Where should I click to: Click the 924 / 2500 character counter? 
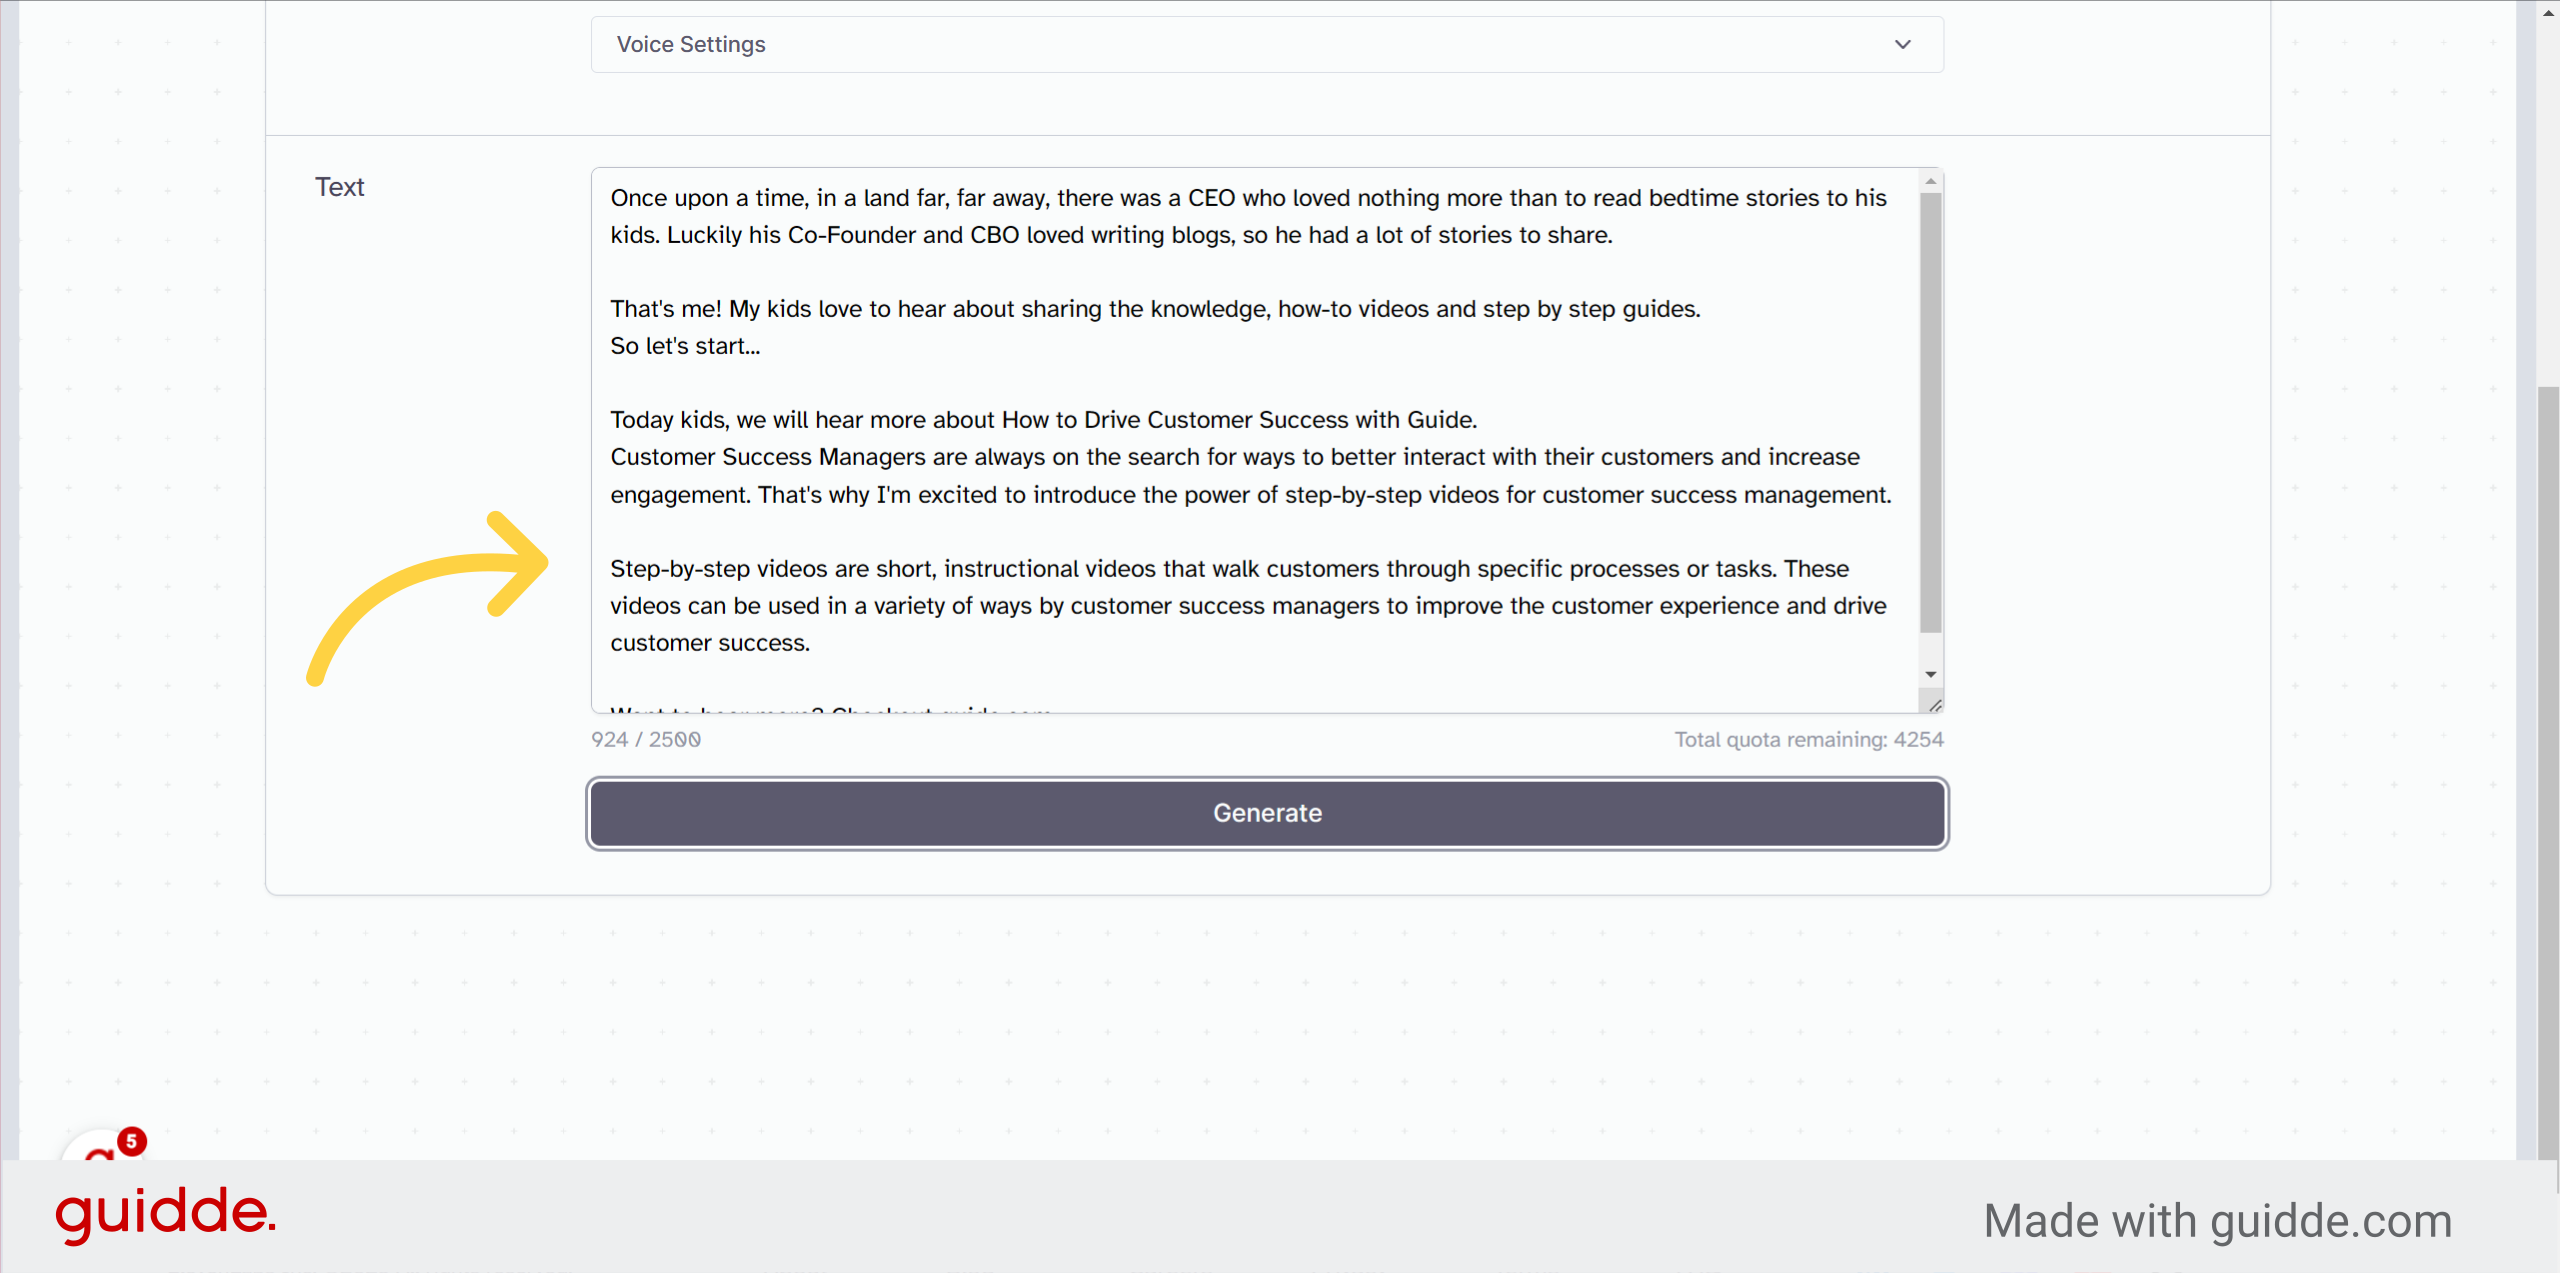[x=646, y=739]
